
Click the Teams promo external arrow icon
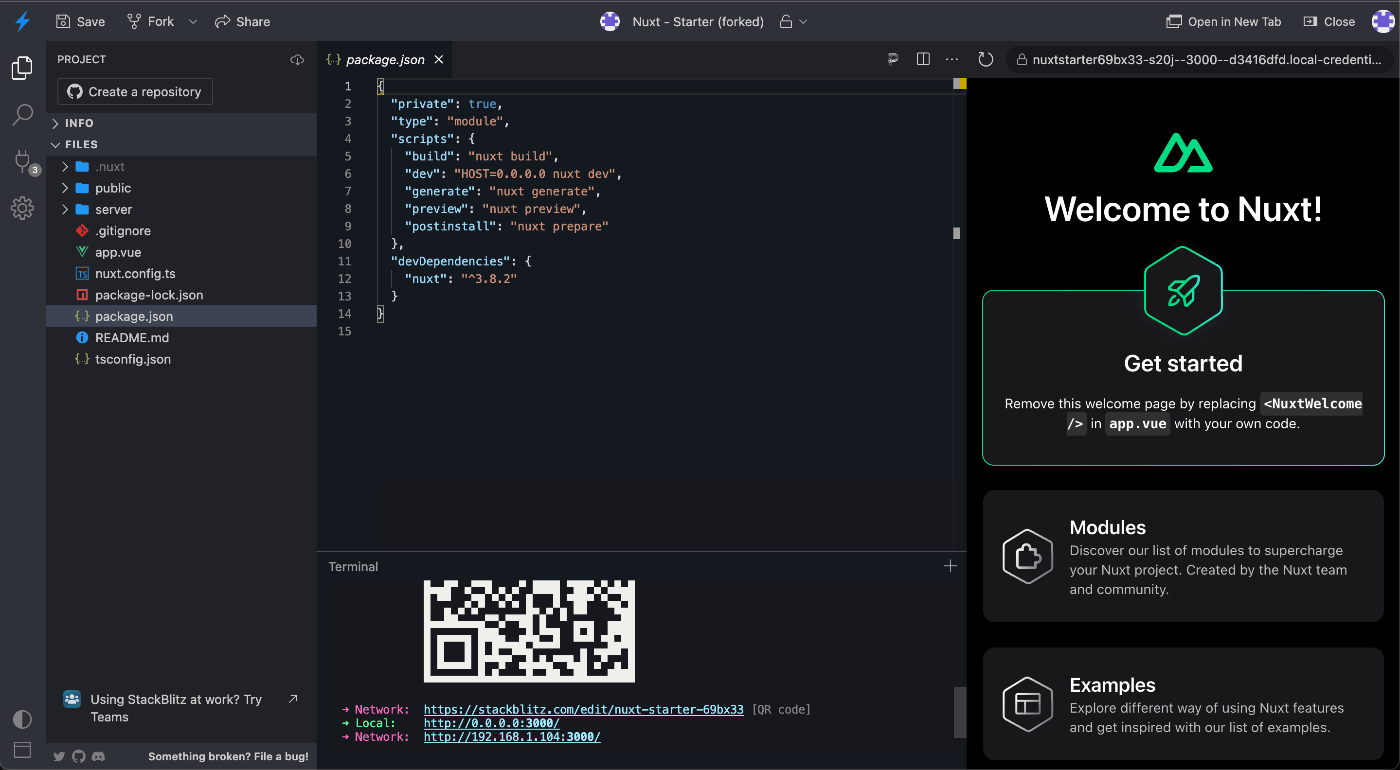(293, 699)
